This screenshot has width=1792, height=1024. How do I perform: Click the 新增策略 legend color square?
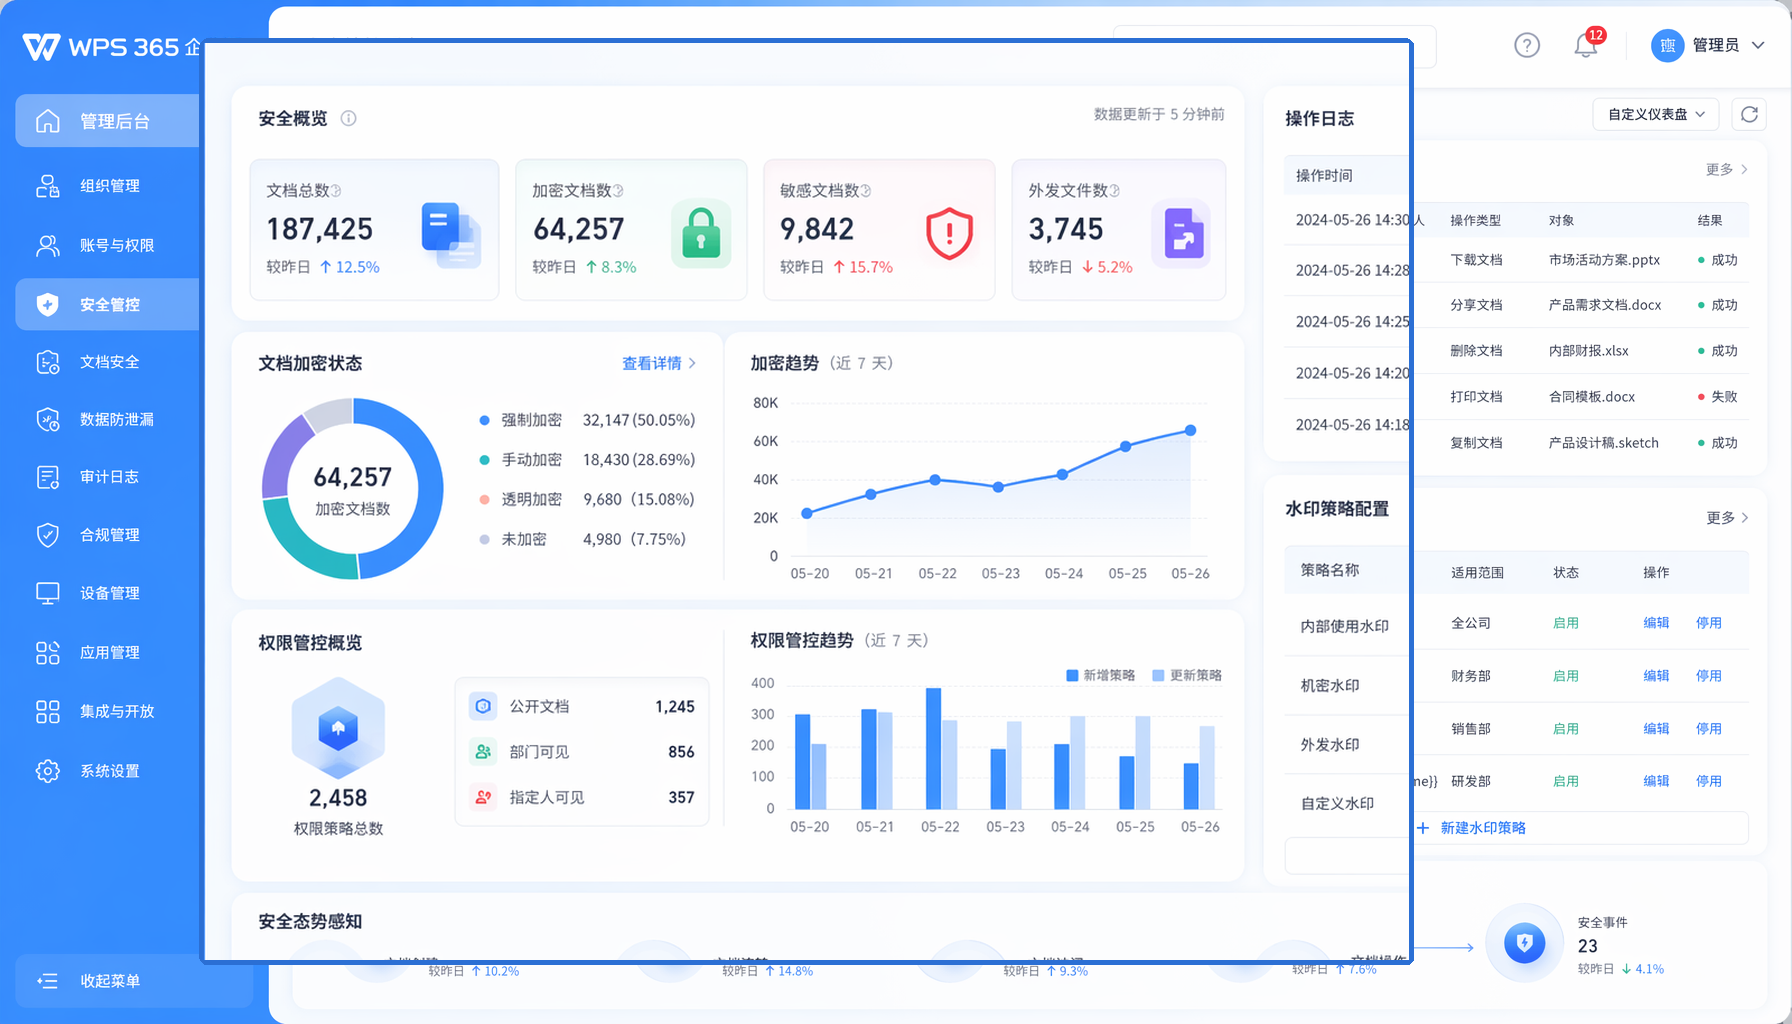1072,675
